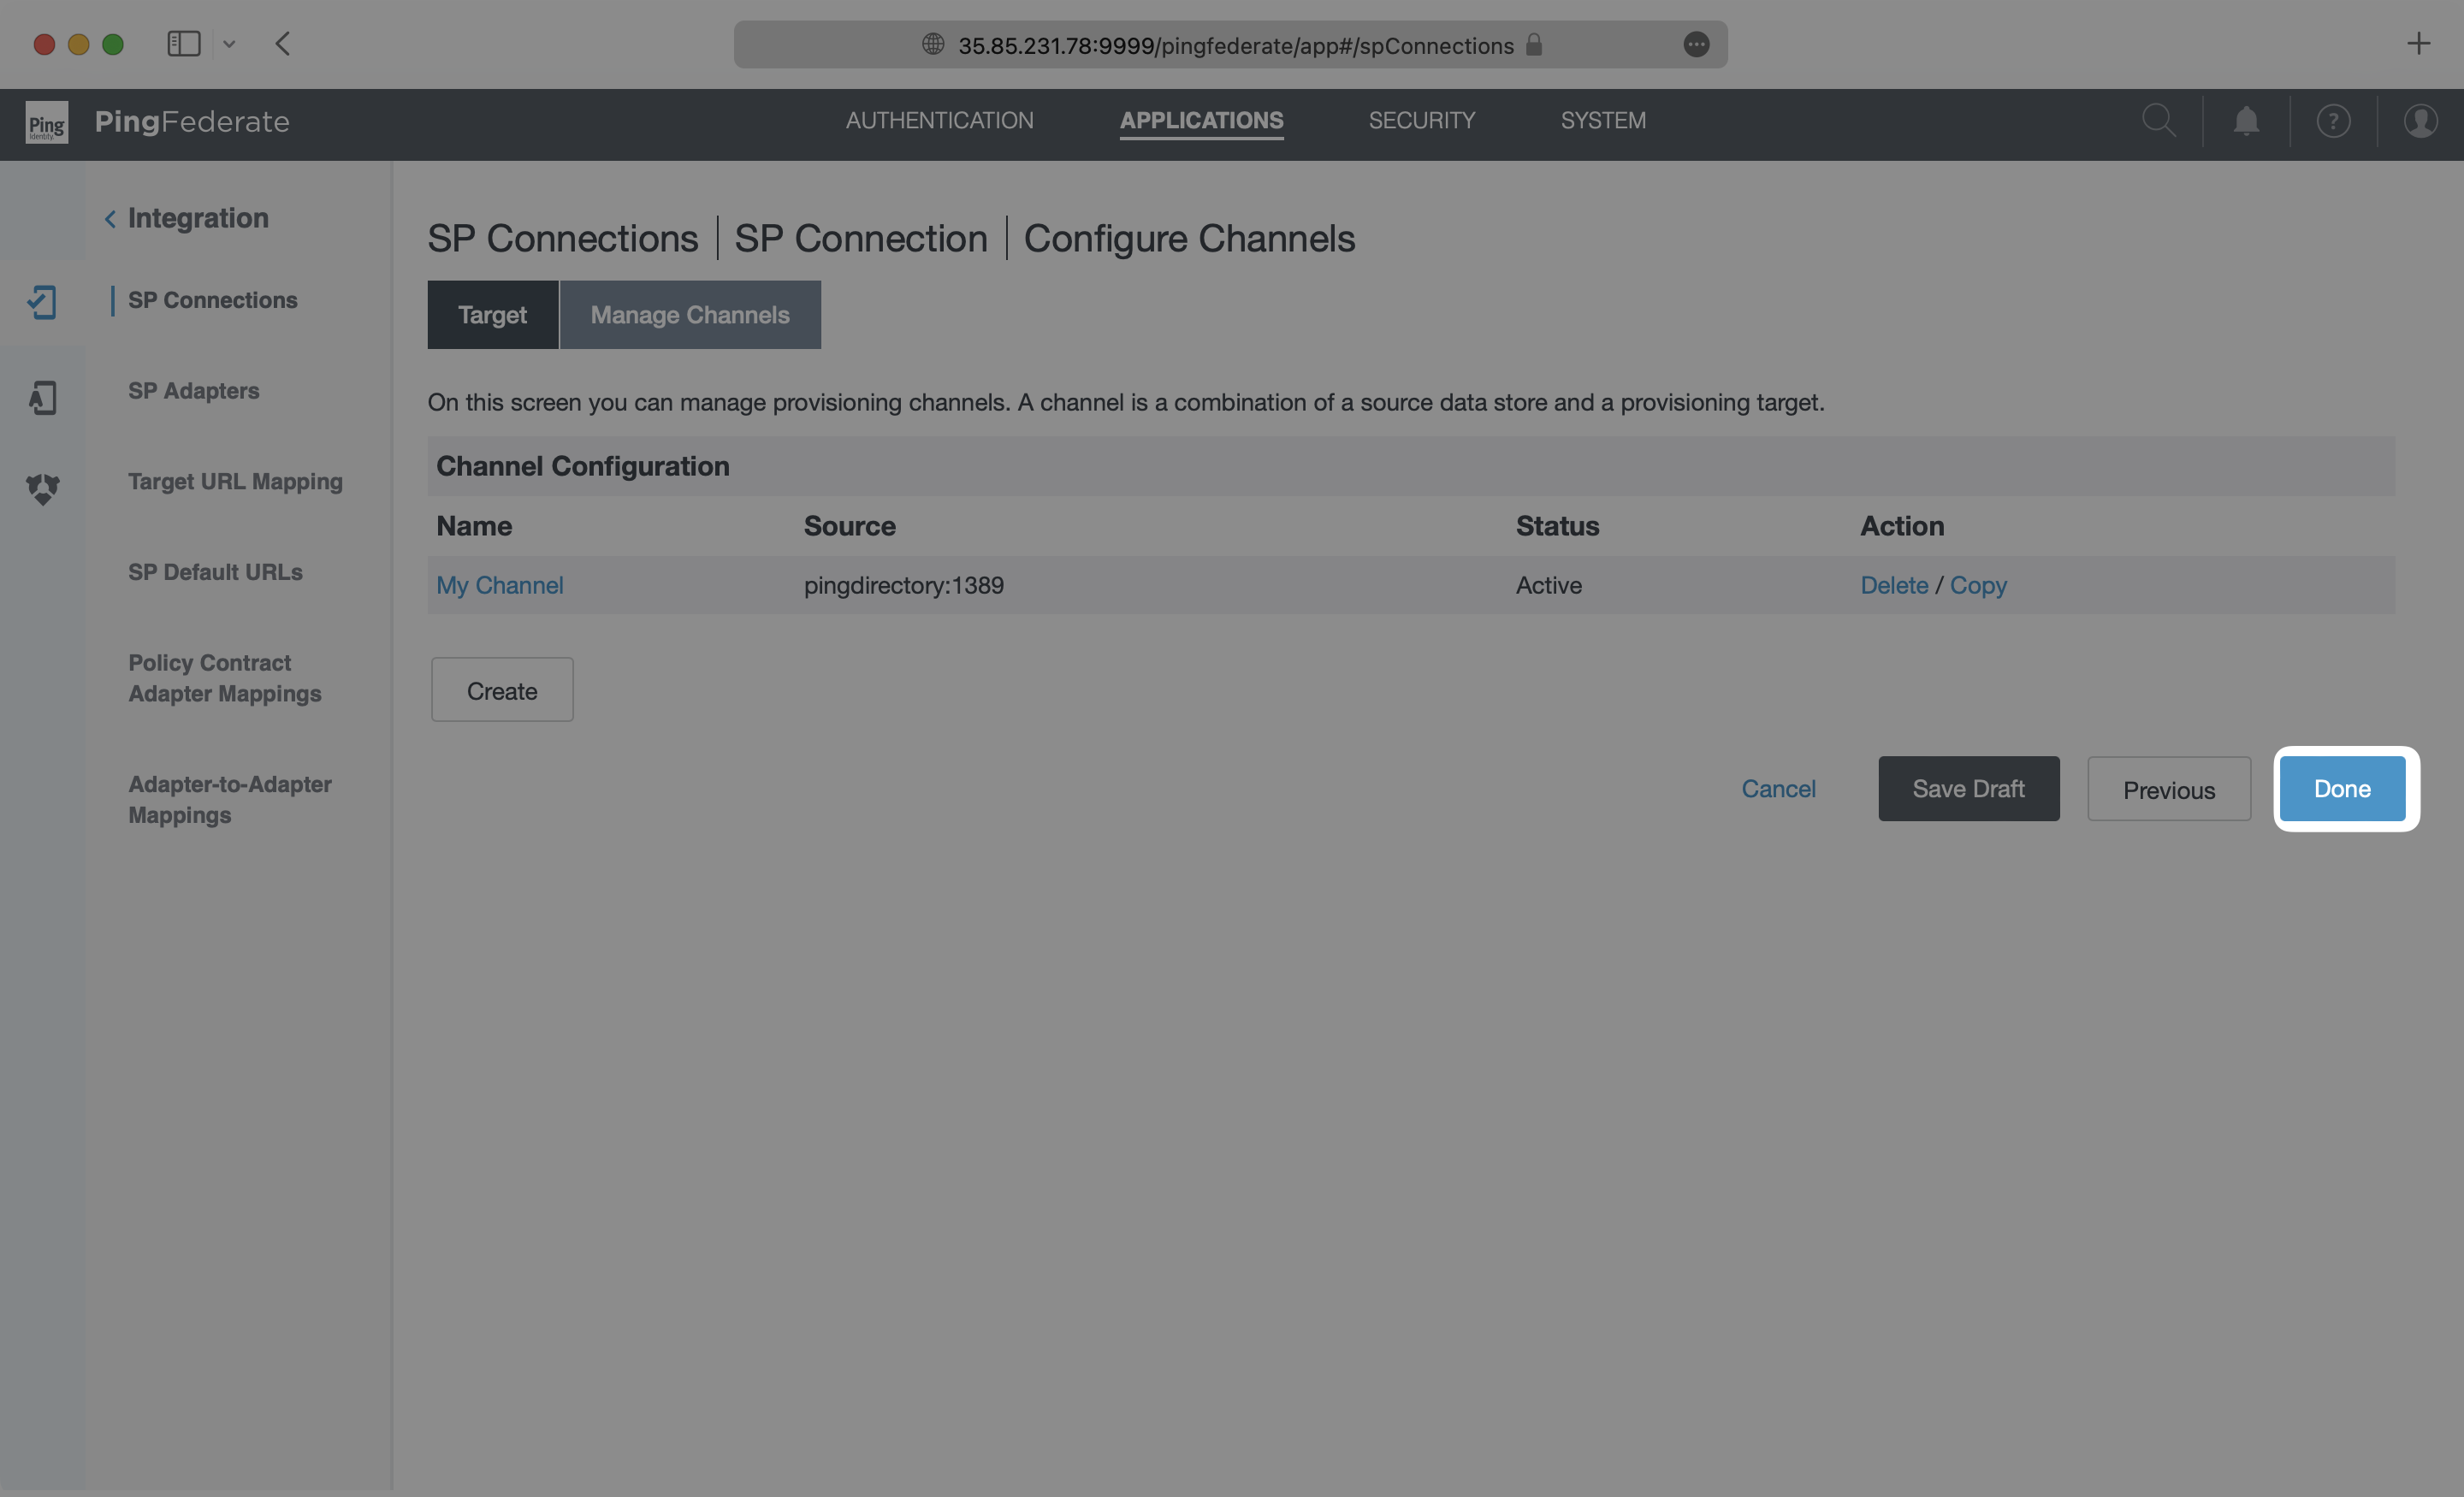Open My Channel configuration link
This screenshot has width=2464, height=1497.
pos(500,583)
